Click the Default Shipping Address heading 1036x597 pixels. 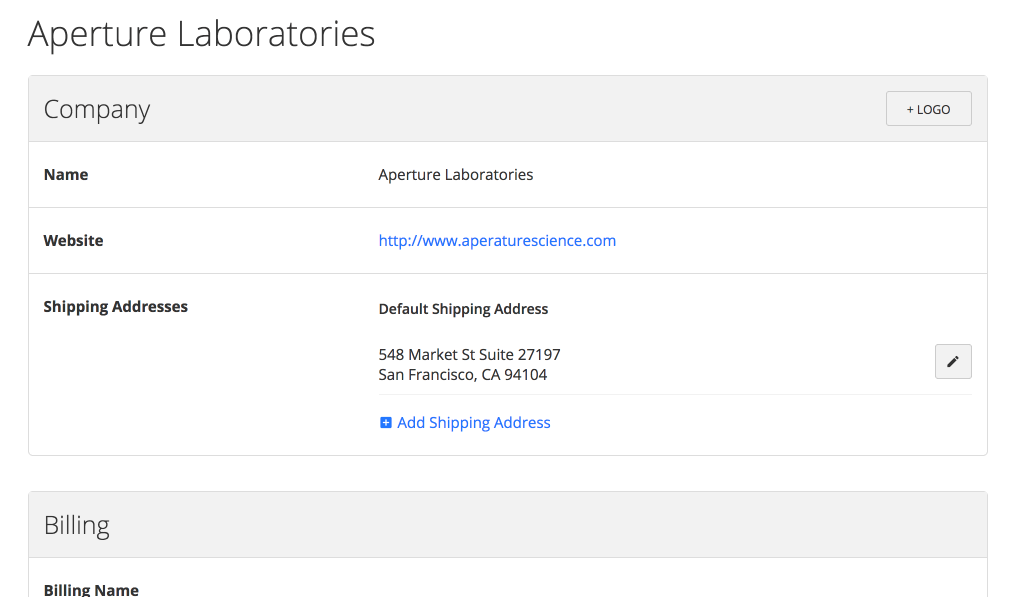(463, 309)
